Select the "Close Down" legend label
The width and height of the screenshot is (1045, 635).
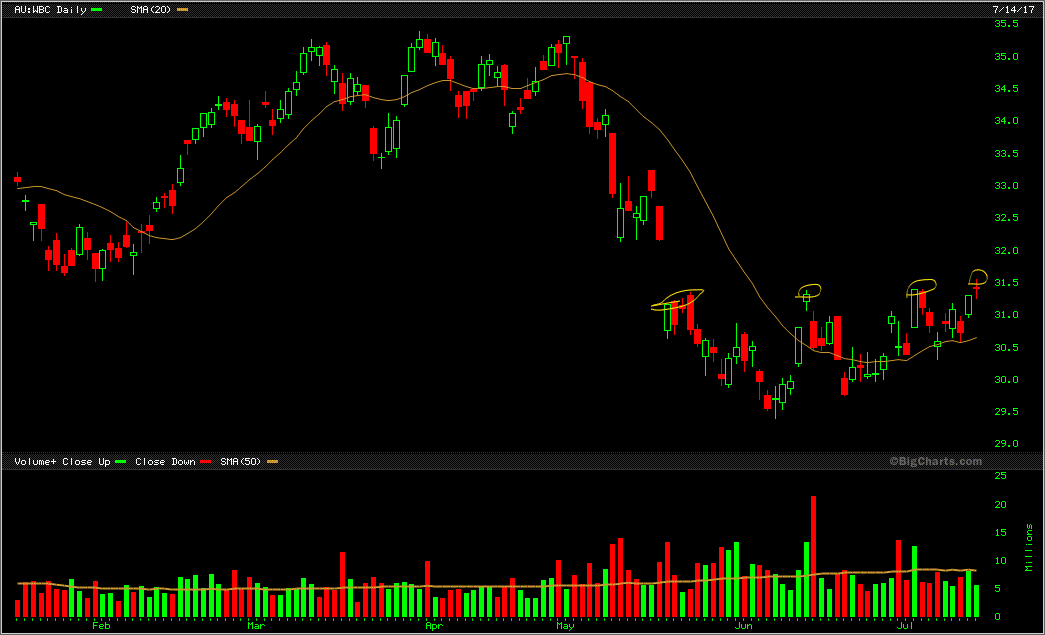pos(165,462)
